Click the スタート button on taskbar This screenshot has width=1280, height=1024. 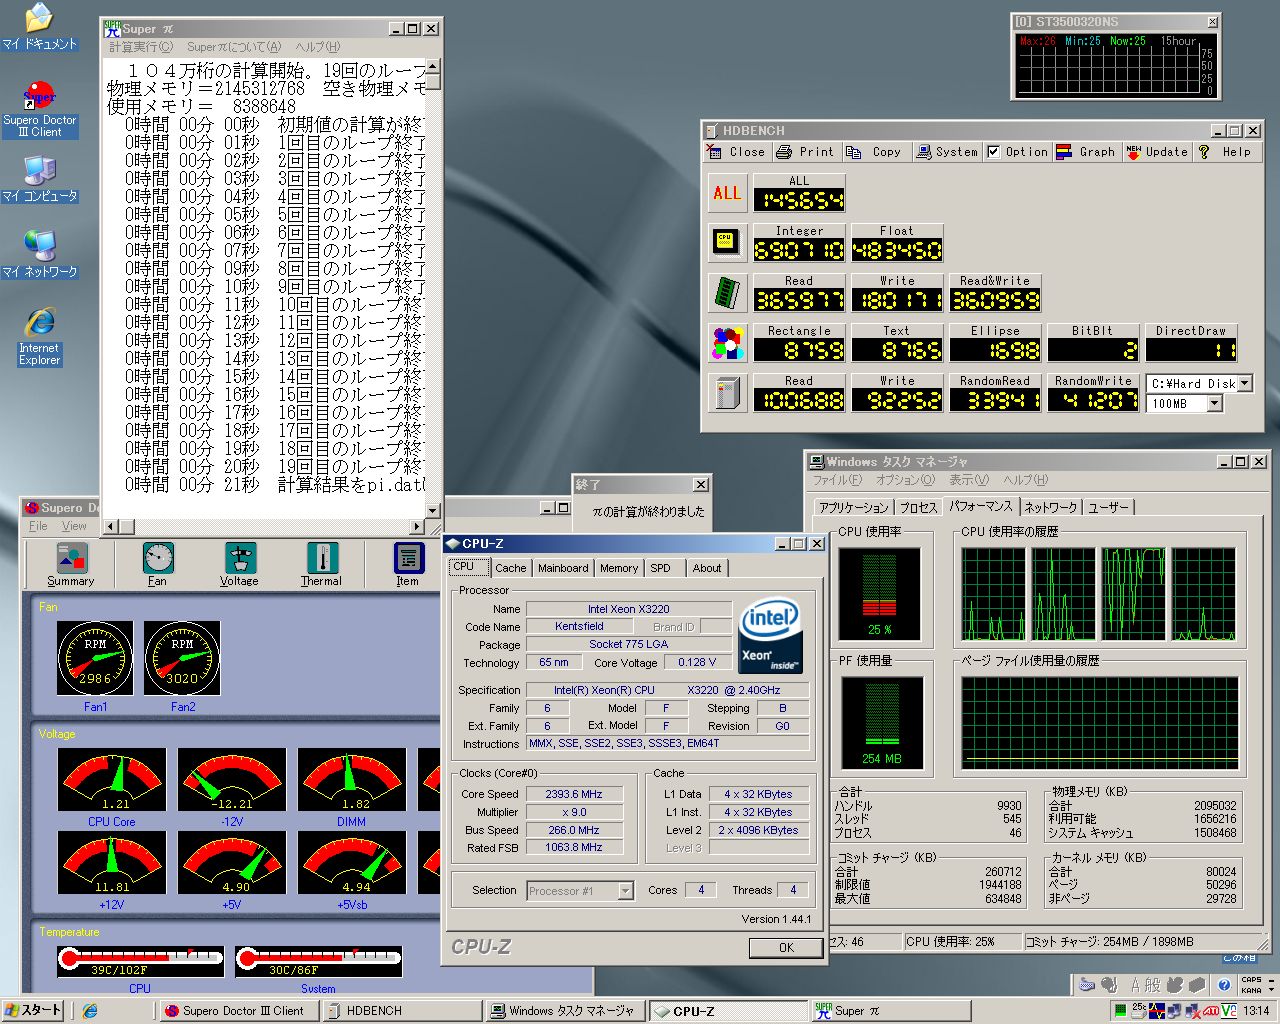pyautogui.click(x=33, y=1010)
